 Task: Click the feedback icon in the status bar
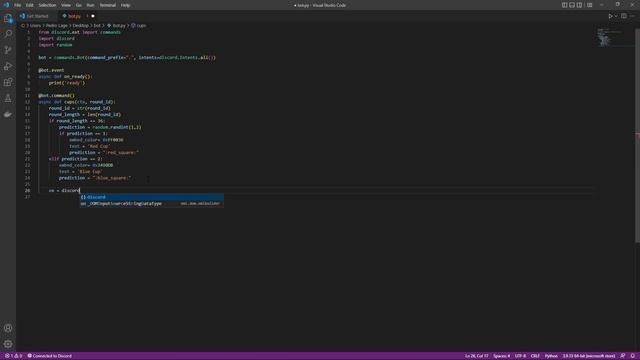(623, 356)
